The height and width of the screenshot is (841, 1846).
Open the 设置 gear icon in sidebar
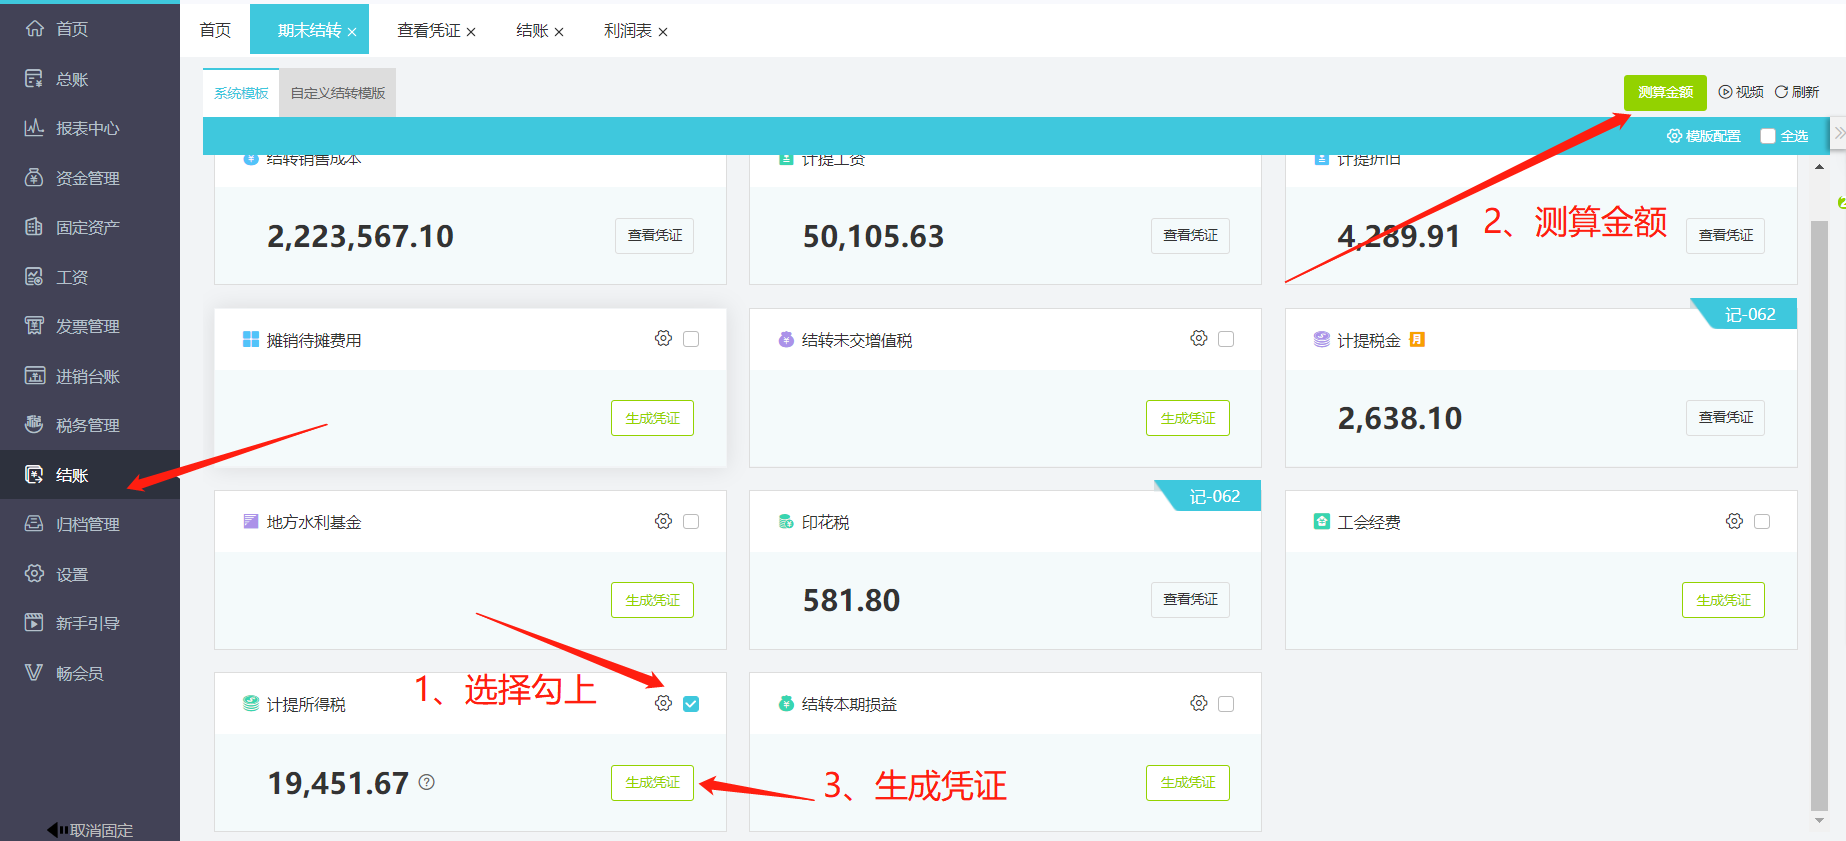click(34, 574)
